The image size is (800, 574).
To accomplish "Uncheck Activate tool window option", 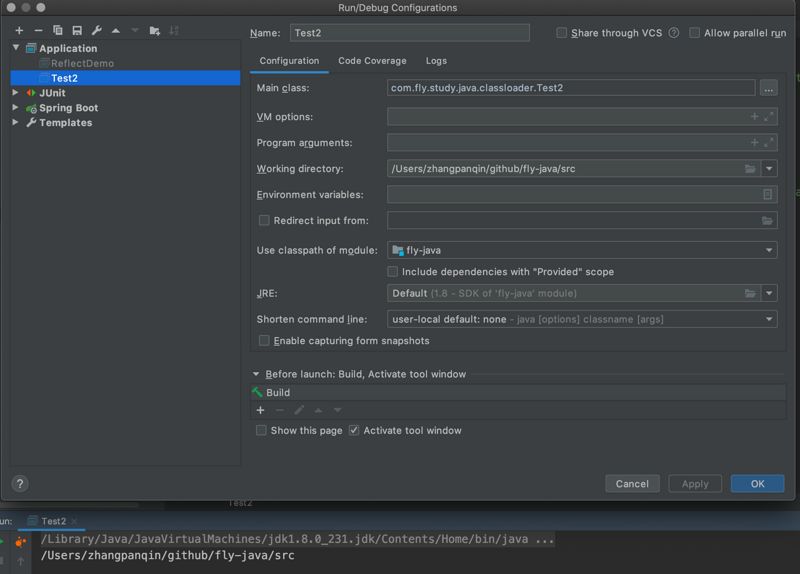I will [x=354, y=431].
